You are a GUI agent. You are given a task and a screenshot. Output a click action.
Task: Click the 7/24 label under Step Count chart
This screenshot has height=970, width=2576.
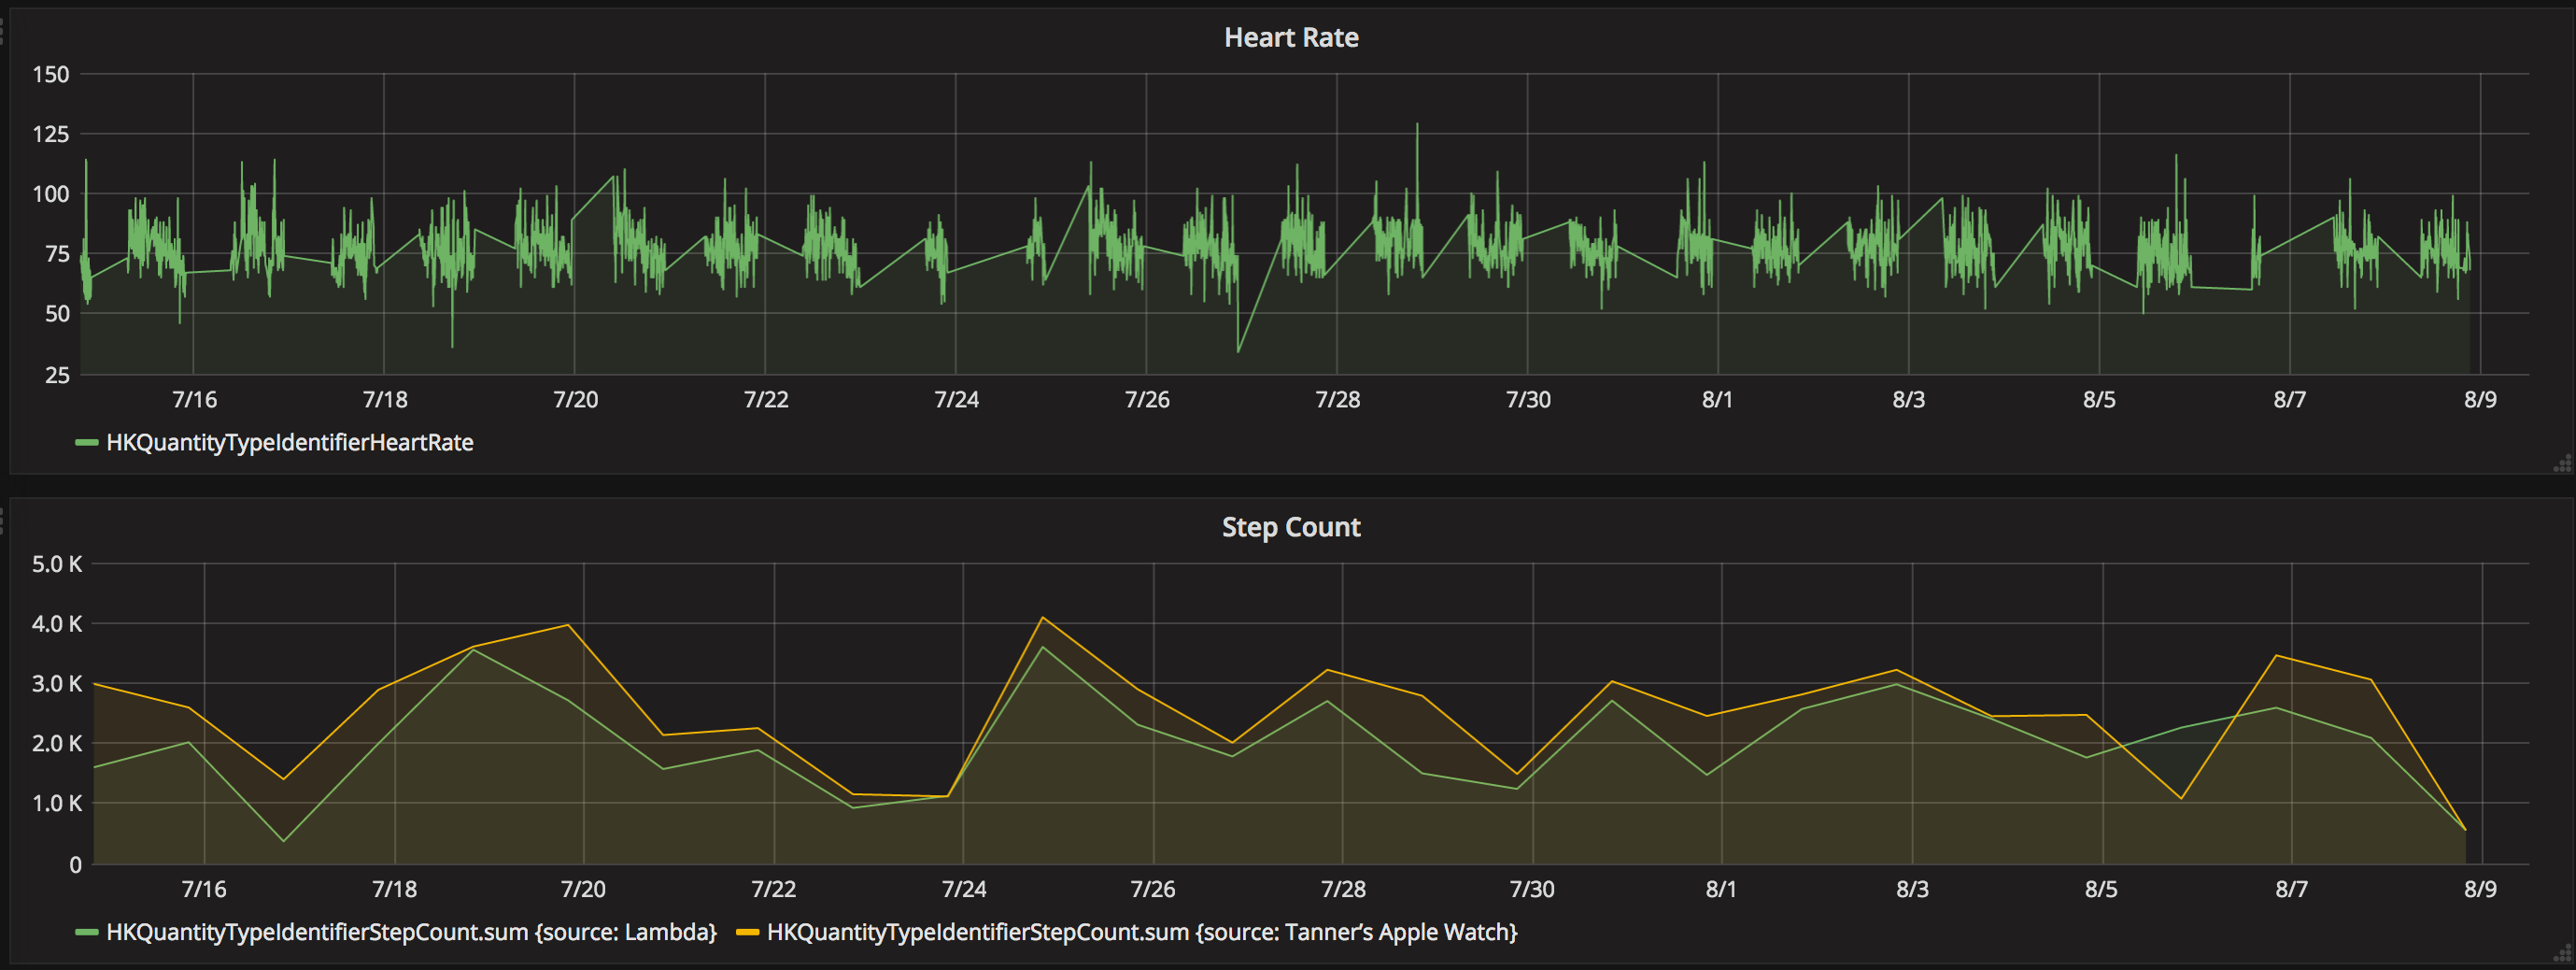click(x=963, y=889)
